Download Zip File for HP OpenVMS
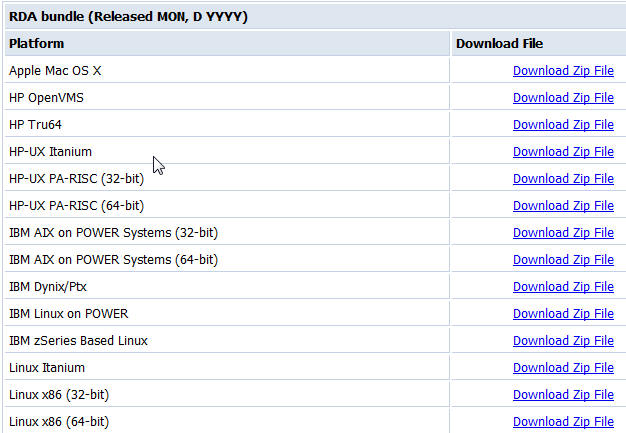626x433 pixels. coord(563,98)
